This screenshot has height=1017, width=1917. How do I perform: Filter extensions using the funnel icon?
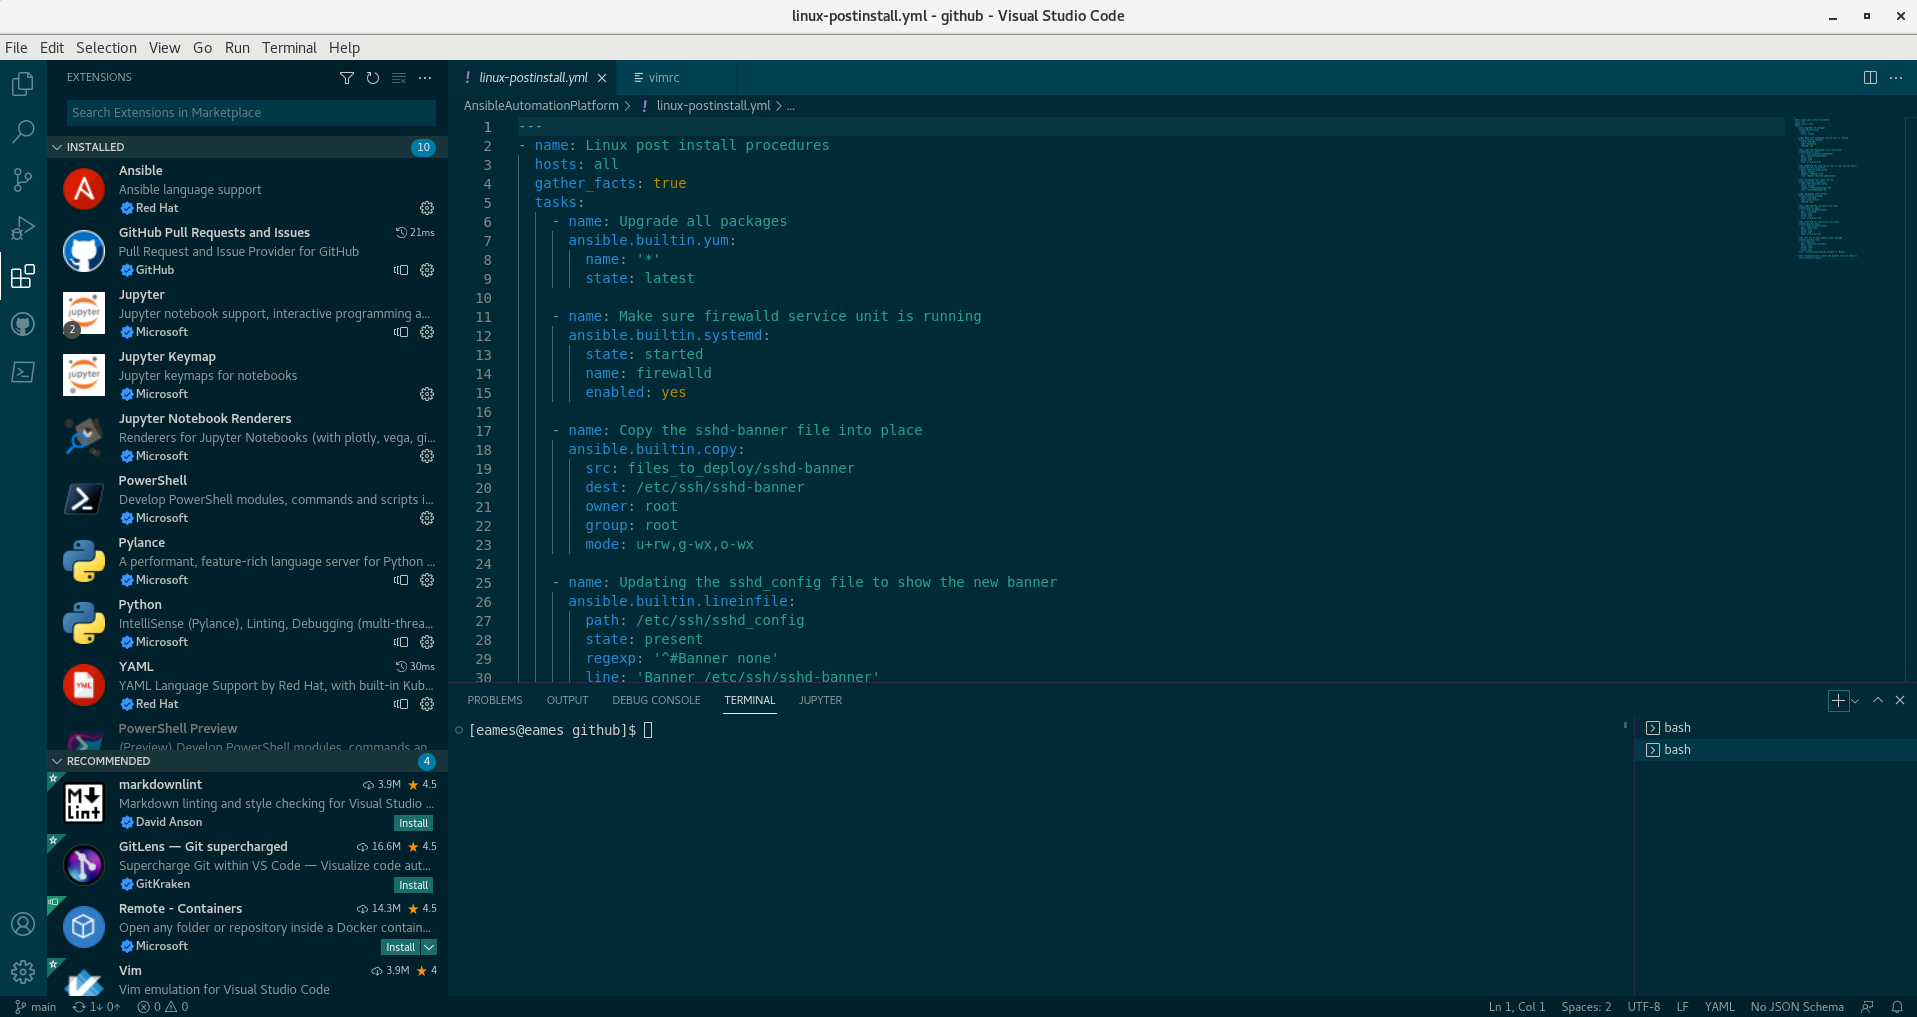click(347, 78)
